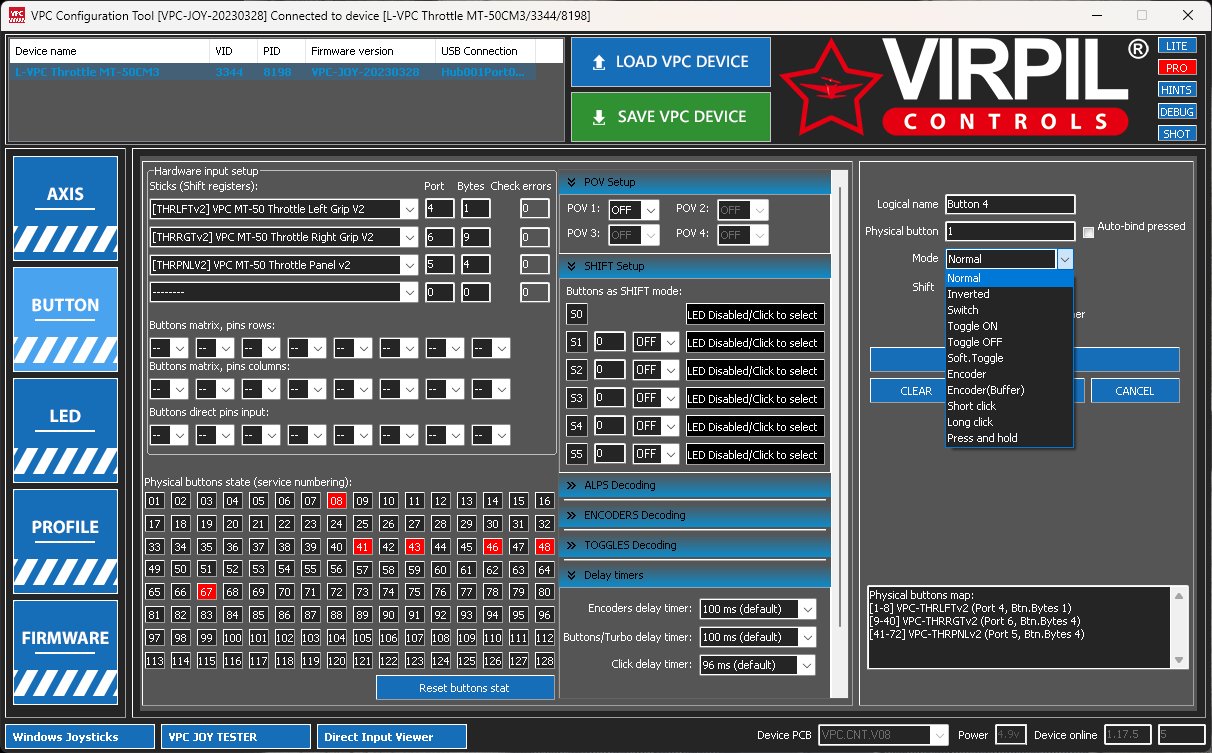The height and width of the screenshot is (753, 1212).
Task: Click physical button 08 indicator
Action: point(336,501)
